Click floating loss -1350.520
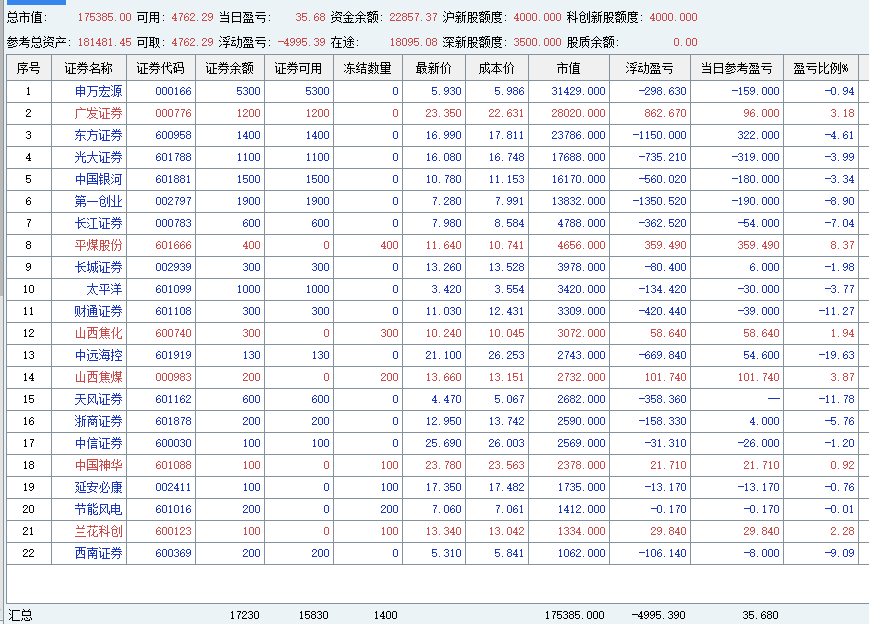Image resolution: width=869 pixels, height=624 pixels. click(660, 201)
